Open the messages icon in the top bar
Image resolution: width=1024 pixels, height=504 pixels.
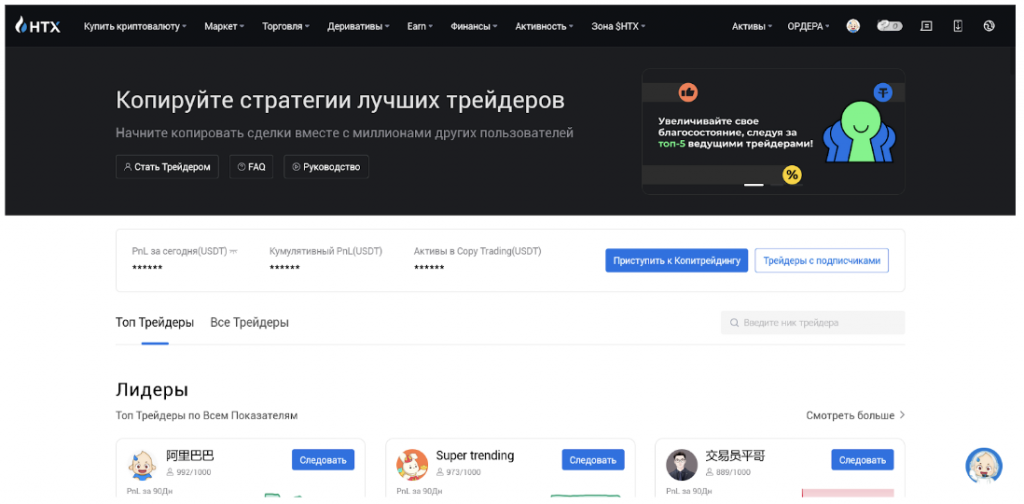coord(926,26)
